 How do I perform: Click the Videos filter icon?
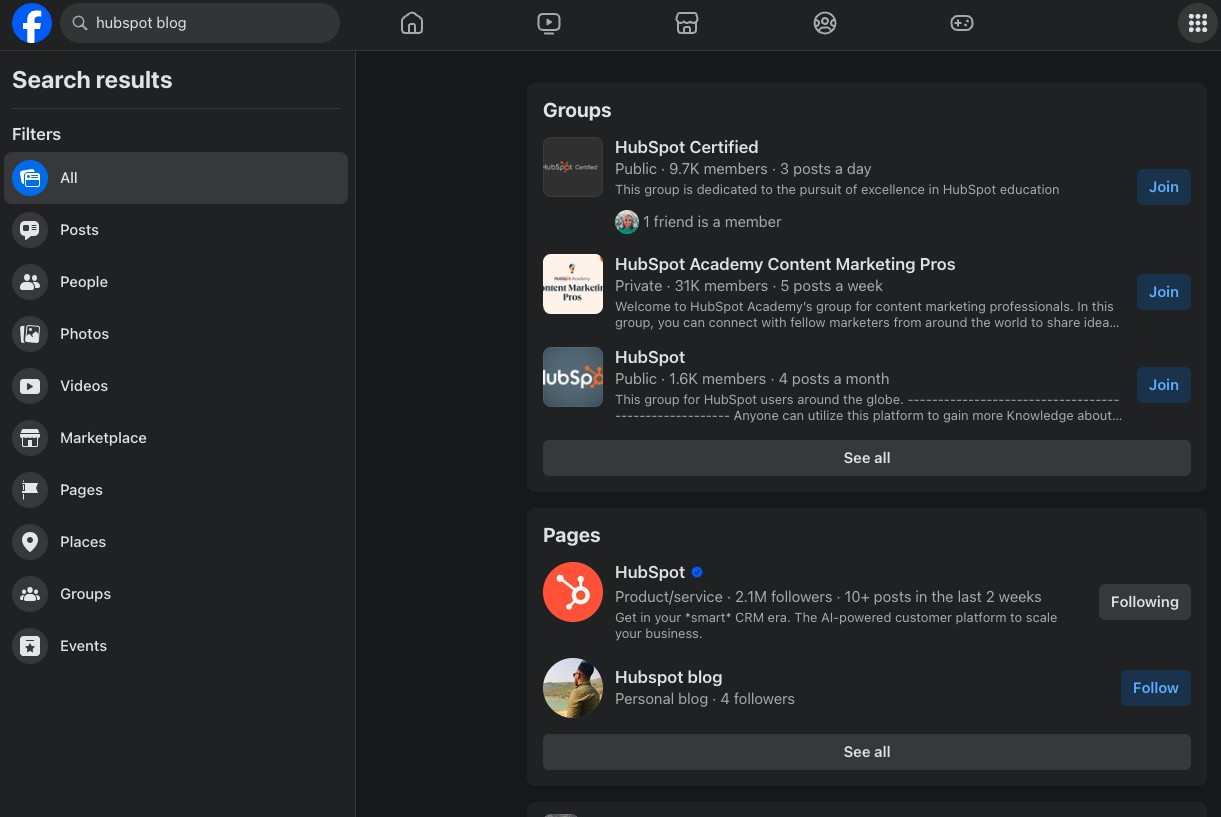pos(30,386)
